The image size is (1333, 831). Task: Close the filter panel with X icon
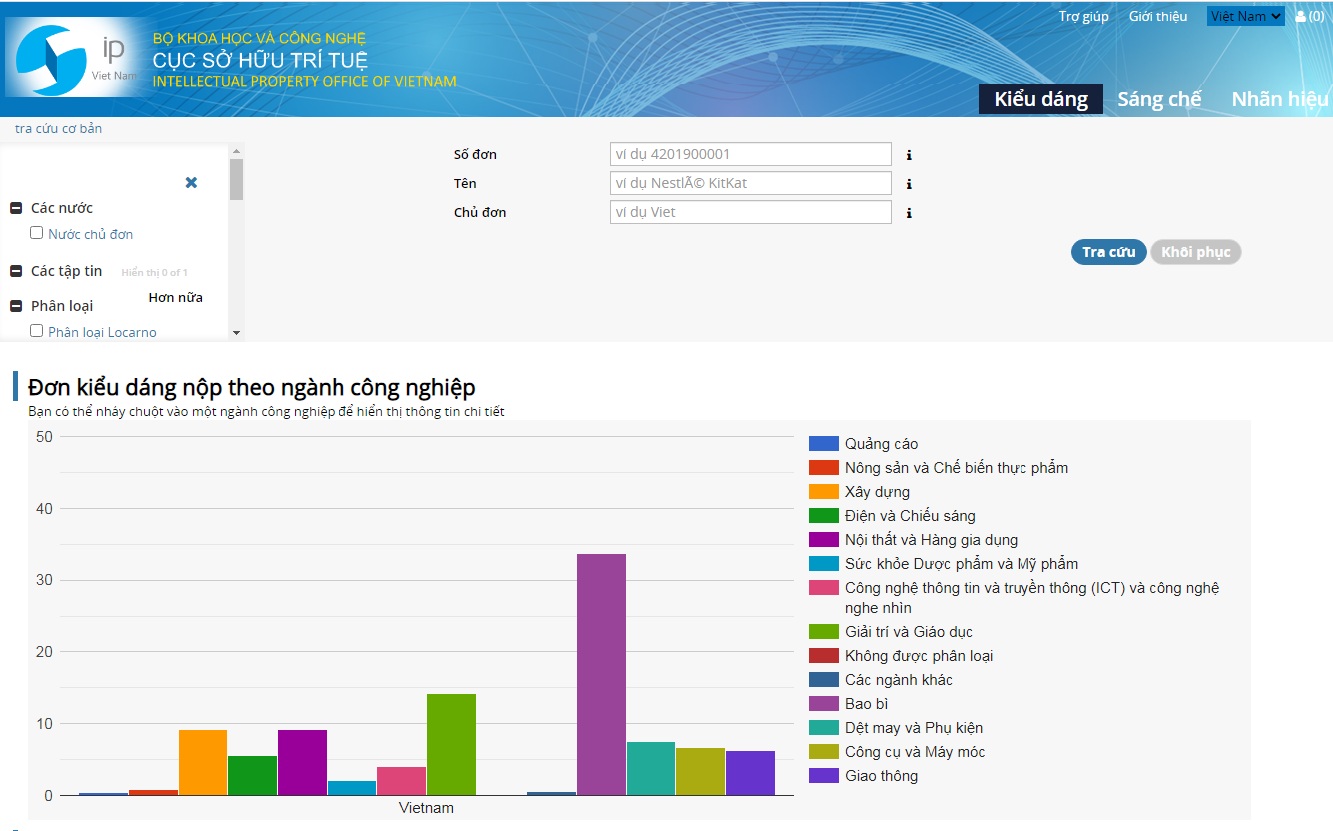[191, 183]
